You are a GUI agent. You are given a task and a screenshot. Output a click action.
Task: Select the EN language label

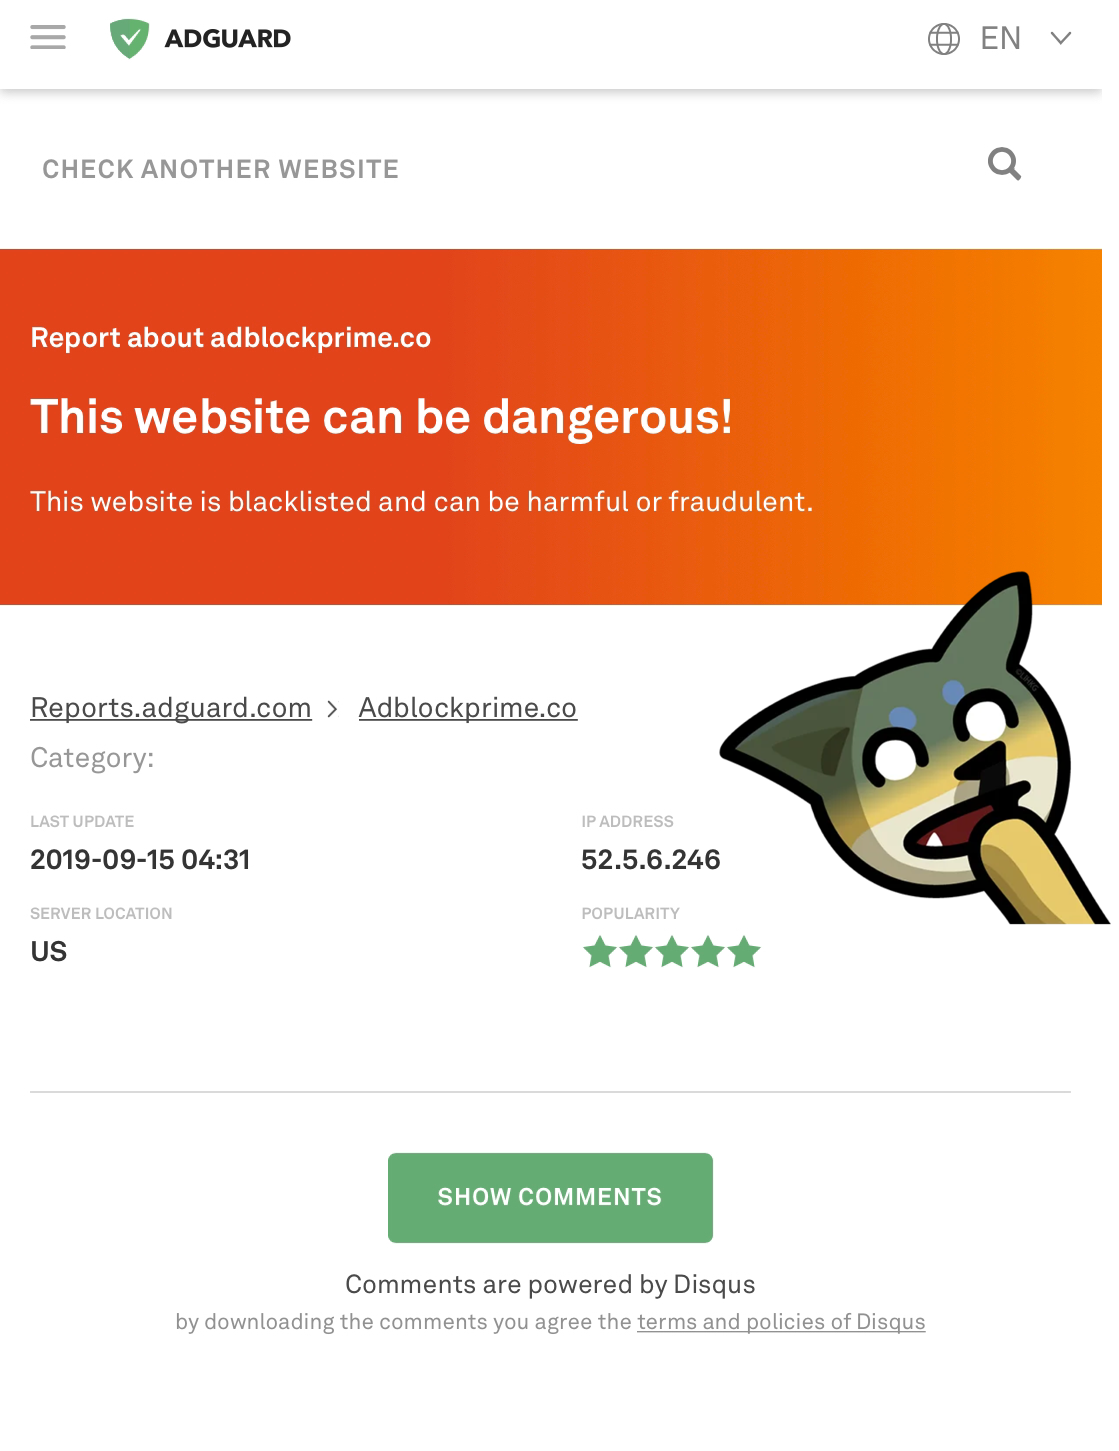1000,39
